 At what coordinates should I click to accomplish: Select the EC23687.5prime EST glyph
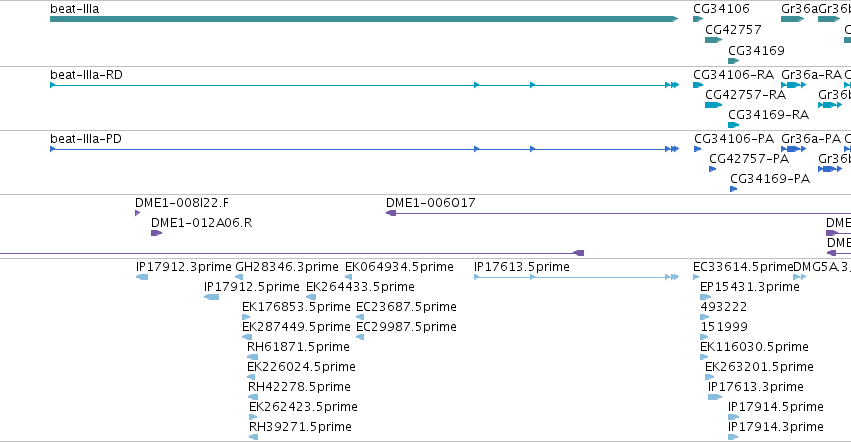point(360,317)
